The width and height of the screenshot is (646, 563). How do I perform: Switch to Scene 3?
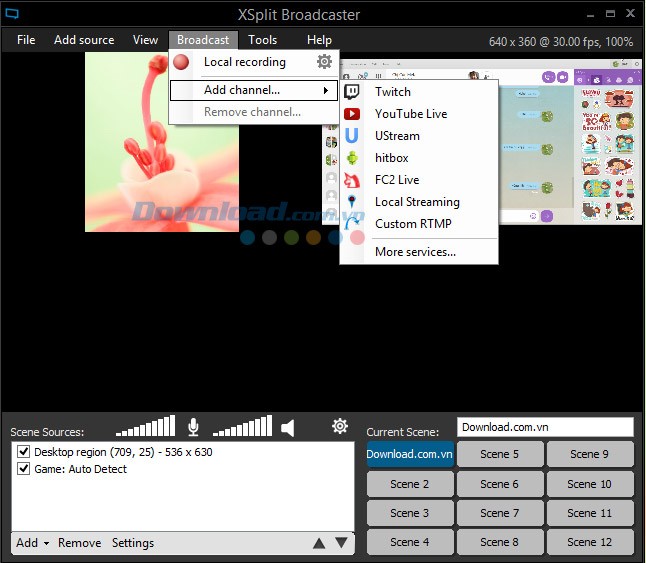point(410,513)
